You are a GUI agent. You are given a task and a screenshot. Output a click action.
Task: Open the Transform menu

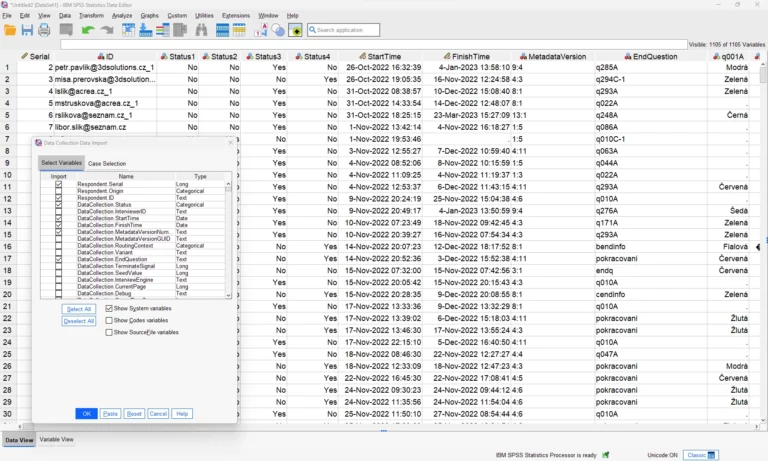point(91,16)
